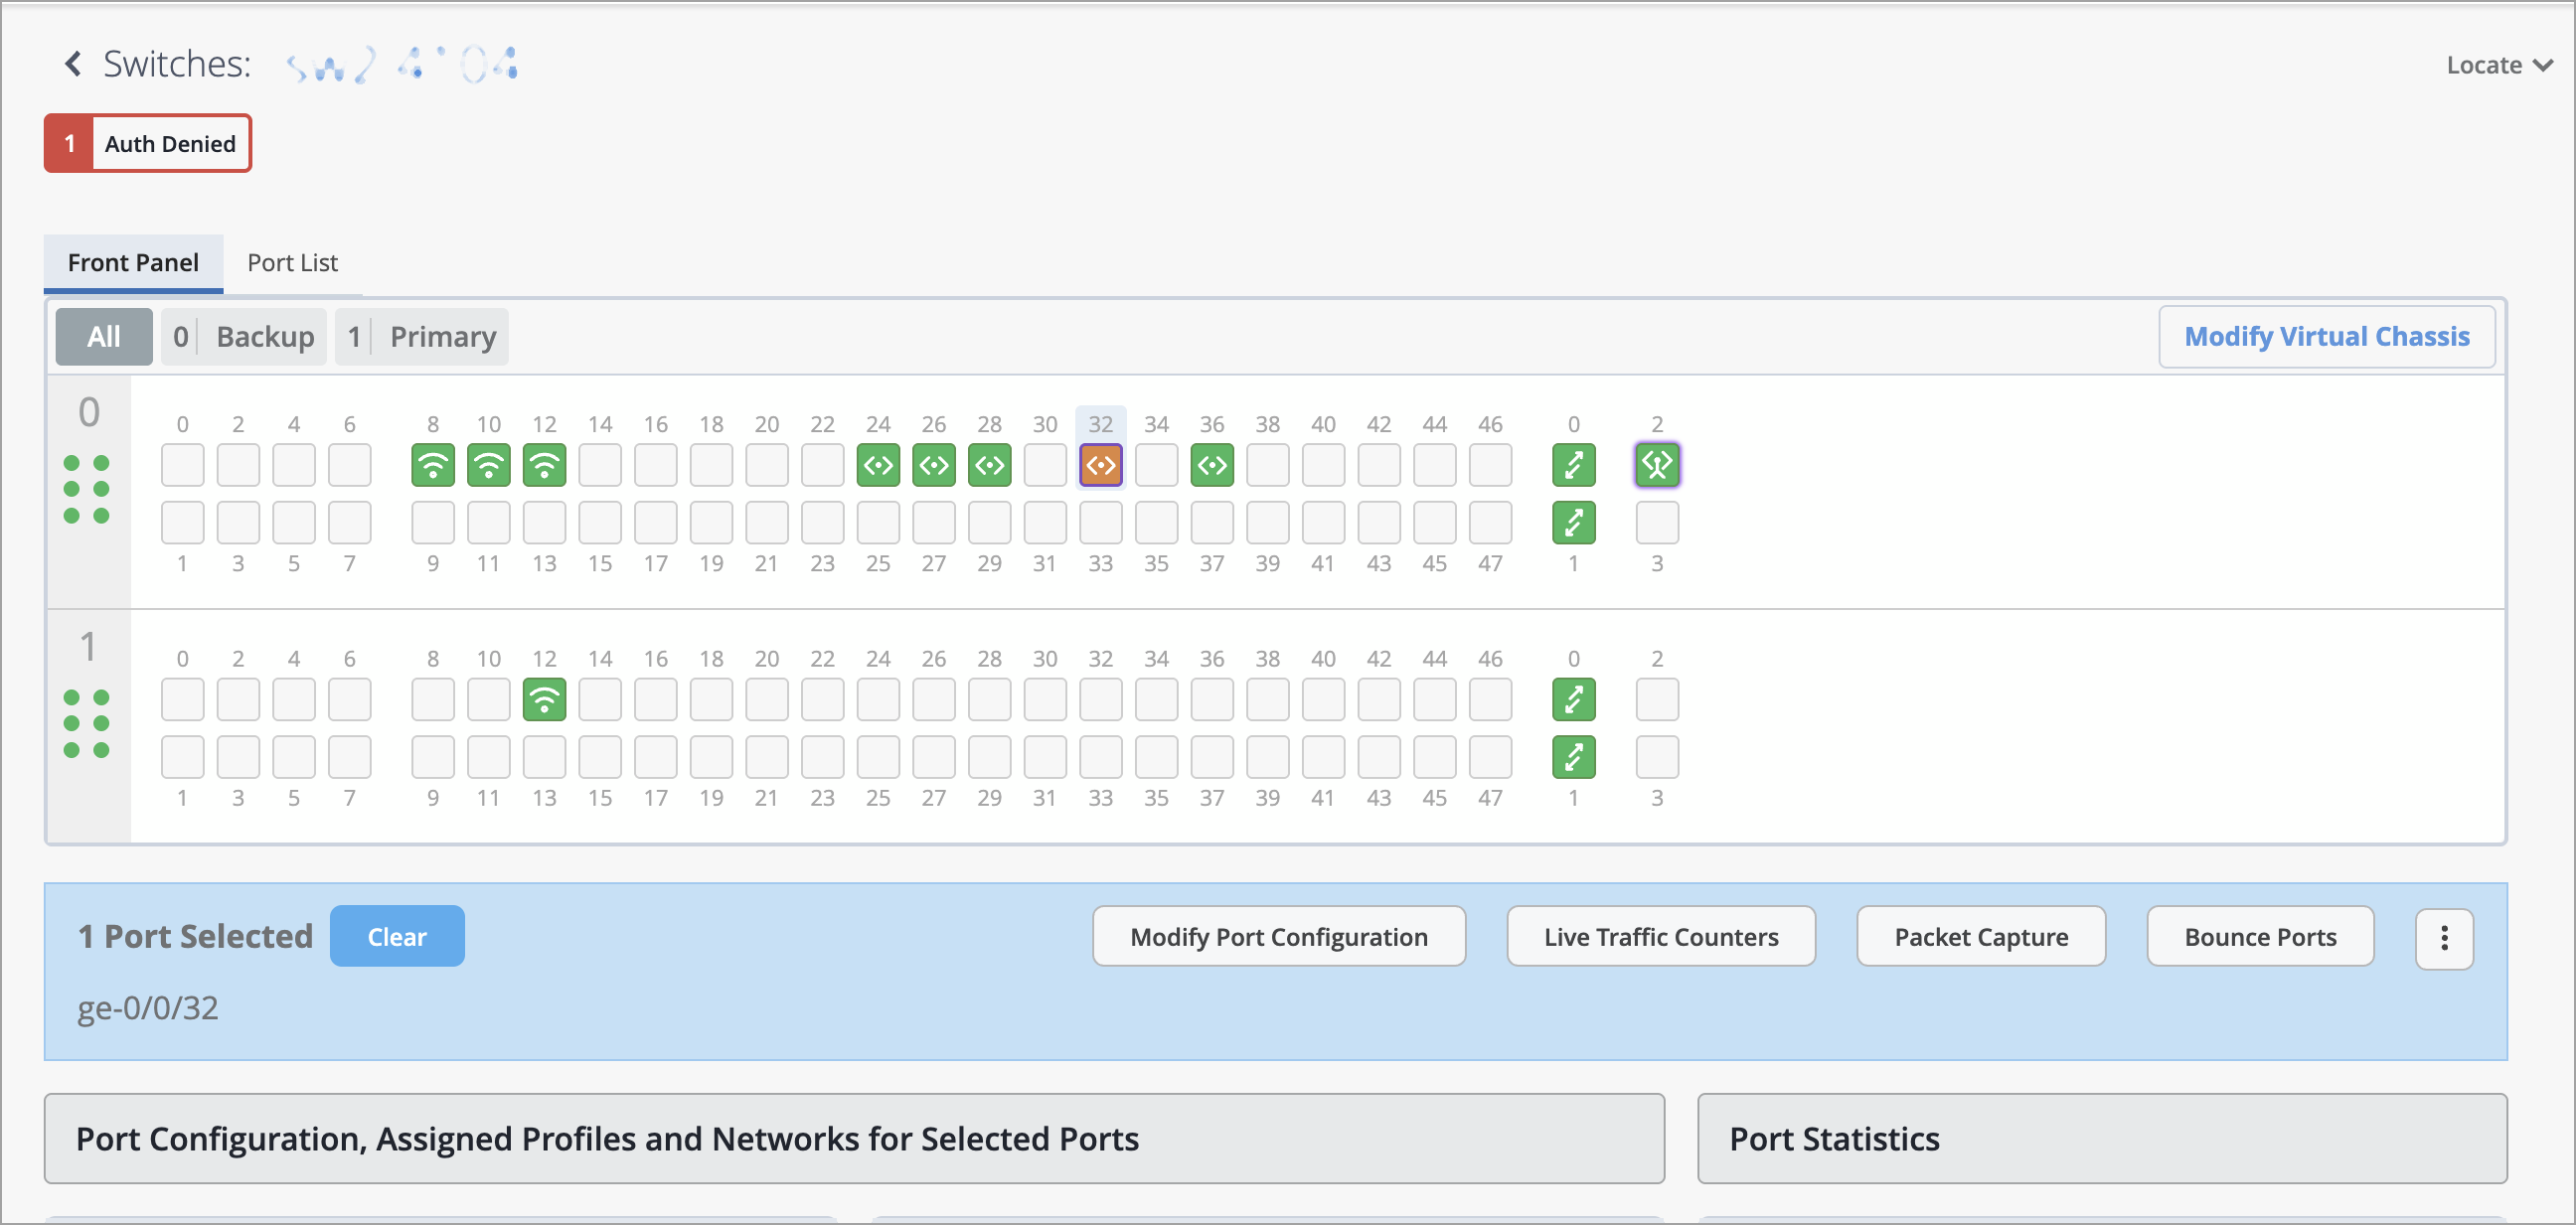Open the three-dot more actions menu
The image size is (2576, 1225).
pyautogui.click(x=2444, y=938)
